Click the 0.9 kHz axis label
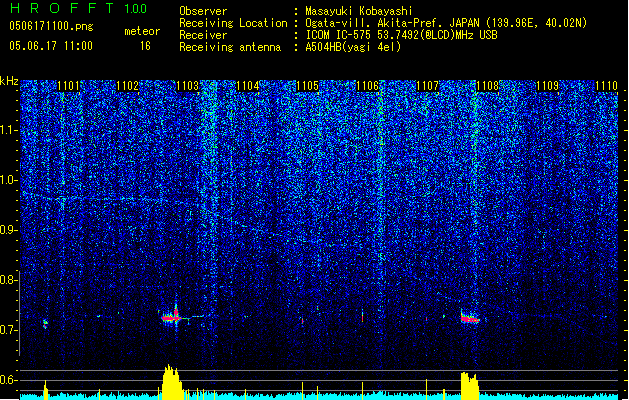This screenshot has height=400, width=629. click(9, 230)
